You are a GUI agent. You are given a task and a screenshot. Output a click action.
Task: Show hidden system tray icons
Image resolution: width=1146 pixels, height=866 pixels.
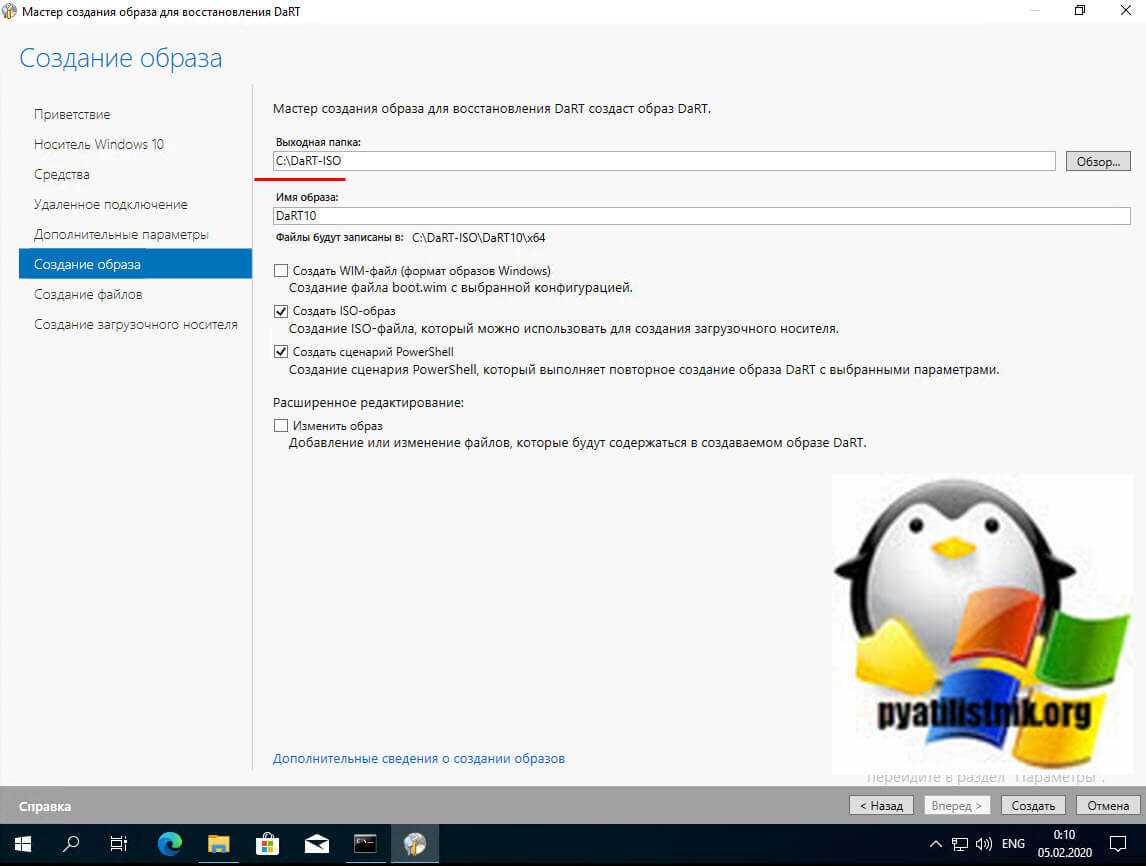coord(936,843)
